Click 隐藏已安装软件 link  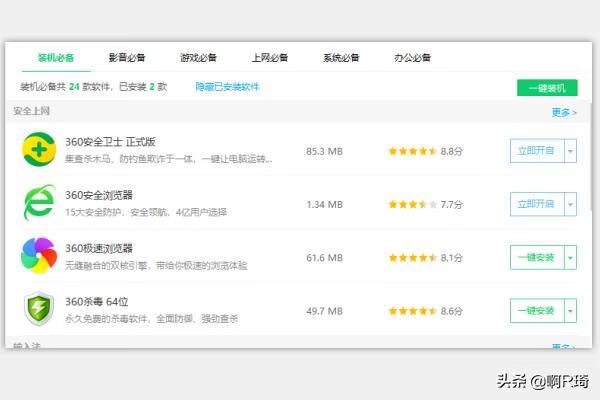click(227, 87)
